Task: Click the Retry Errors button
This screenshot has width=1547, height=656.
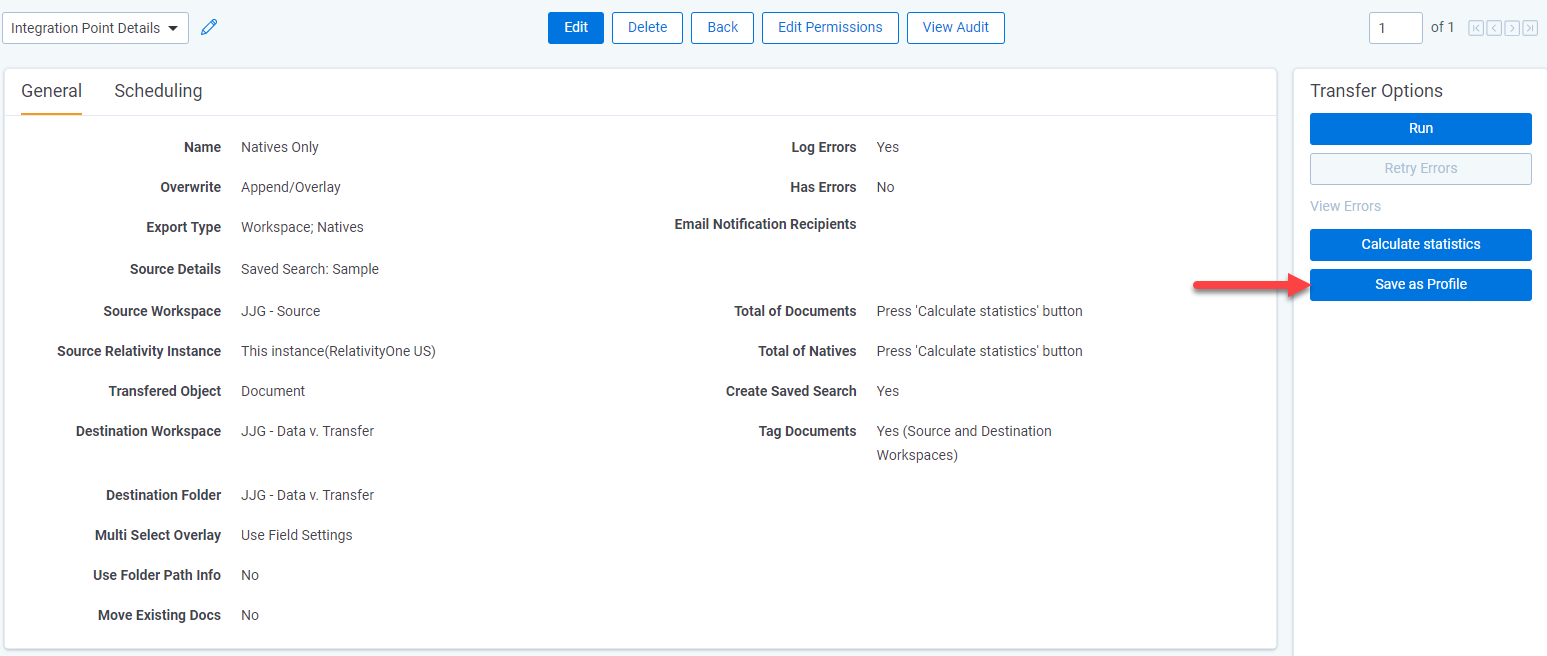Action: click(1421, 169)
